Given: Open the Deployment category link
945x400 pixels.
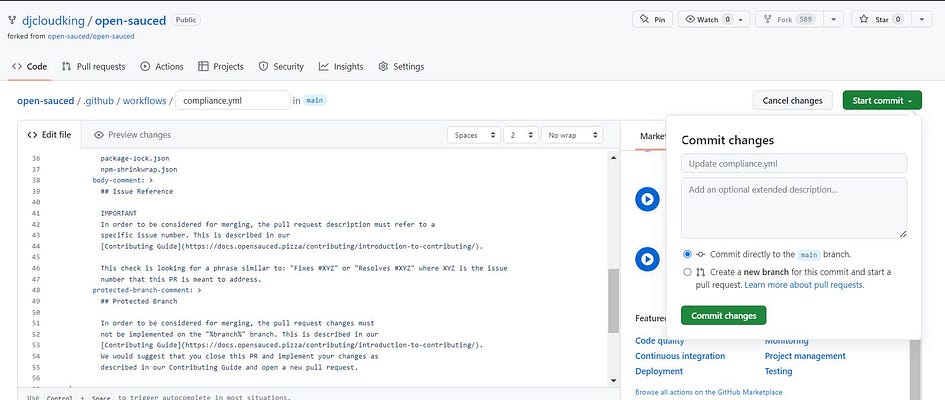Looking at the screenshot, I should pos(659,372).
